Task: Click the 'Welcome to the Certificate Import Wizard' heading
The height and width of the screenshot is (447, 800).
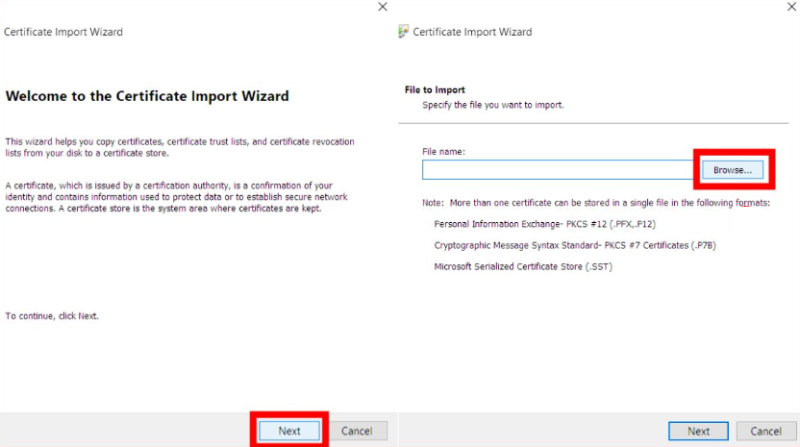Action: pyautogui.click(x=147, y=96)
